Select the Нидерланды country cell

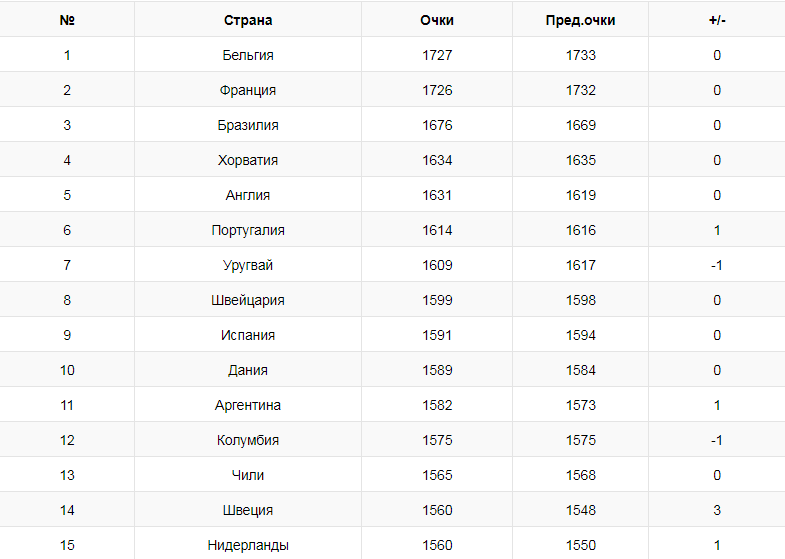(x=248, y=545)
